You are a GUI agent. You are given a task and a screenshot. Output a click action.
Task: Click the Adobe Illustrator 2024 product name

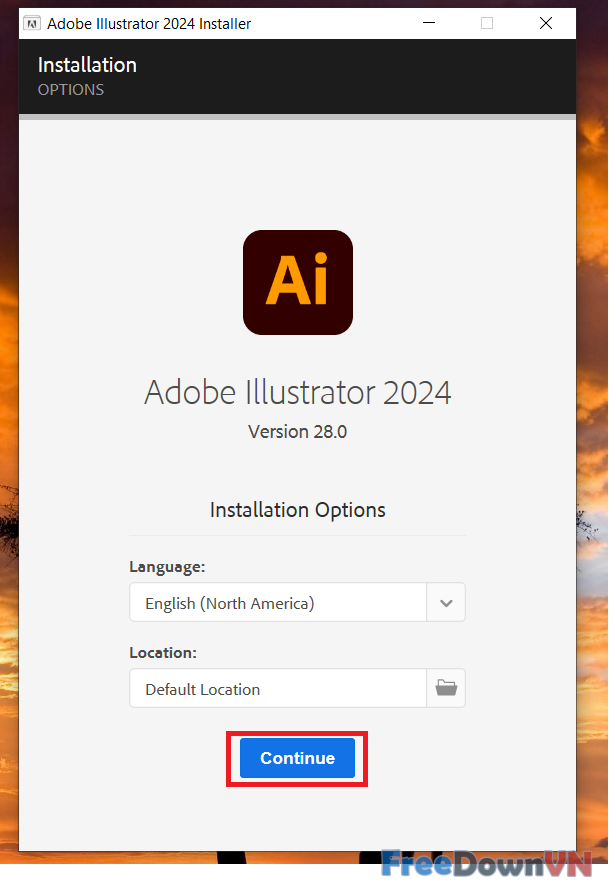coord(298,391)
